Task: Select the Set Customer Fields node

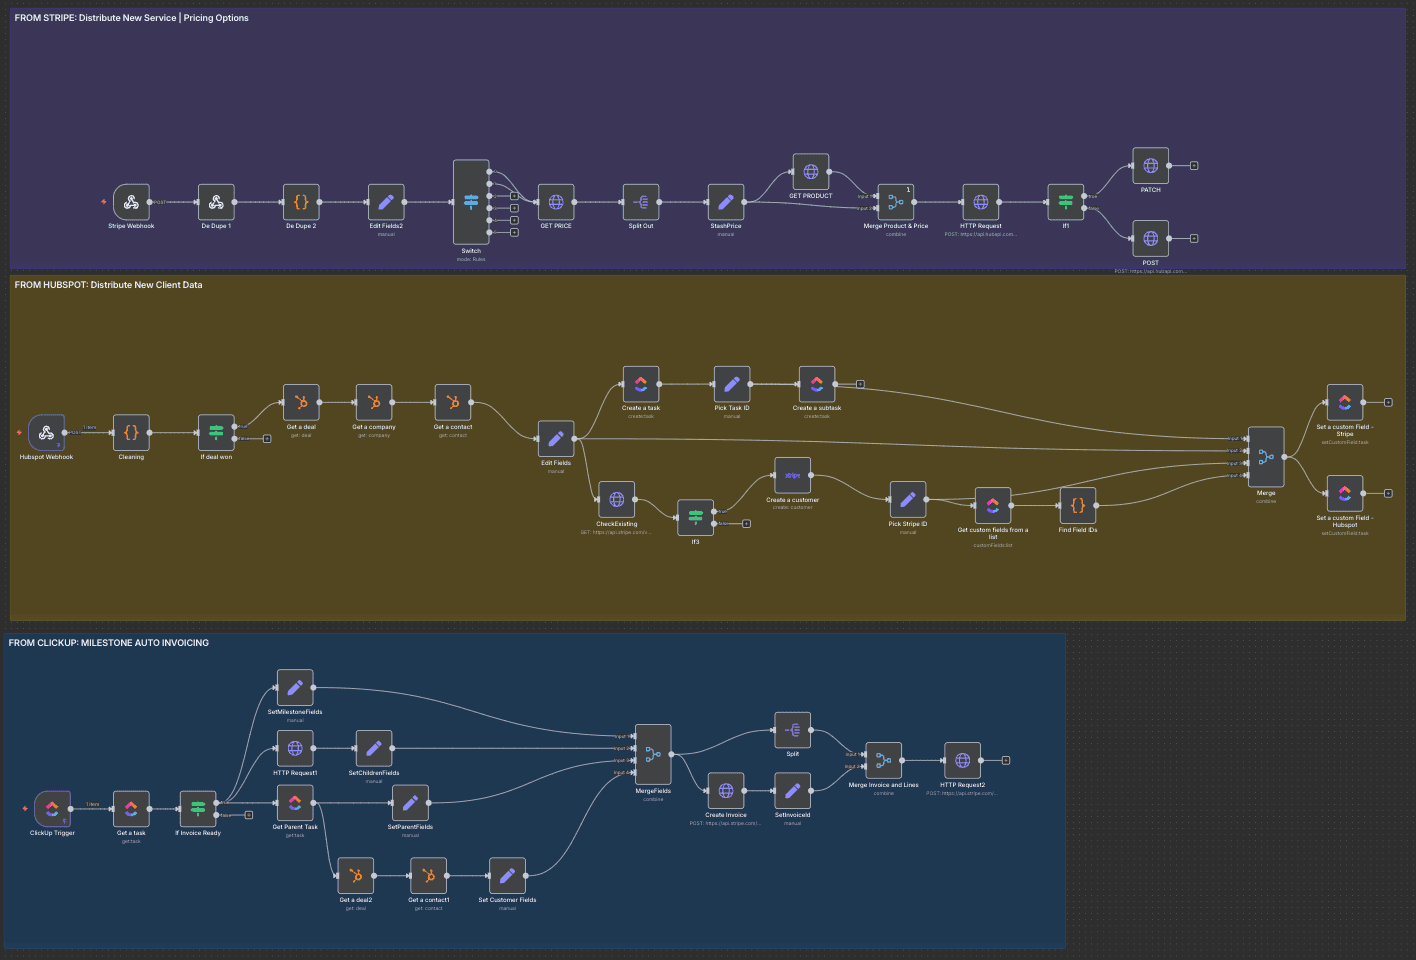Action: pyautogui.click(x=507, y=876)
